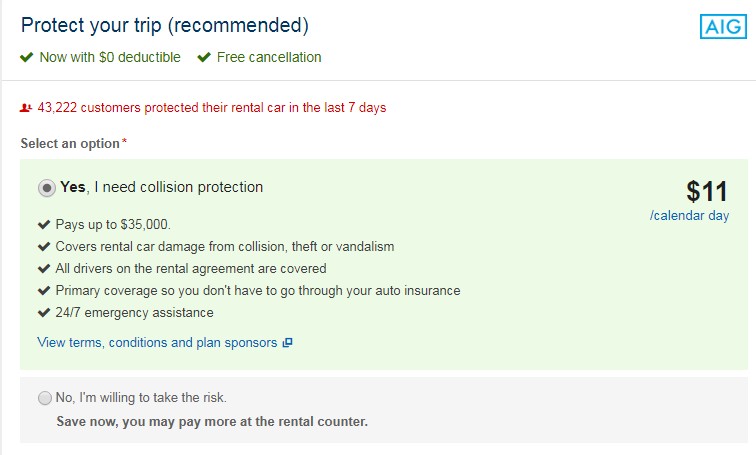
Task: Click the checkmark beside Pays up to $35,000
Action: [44, 225]
